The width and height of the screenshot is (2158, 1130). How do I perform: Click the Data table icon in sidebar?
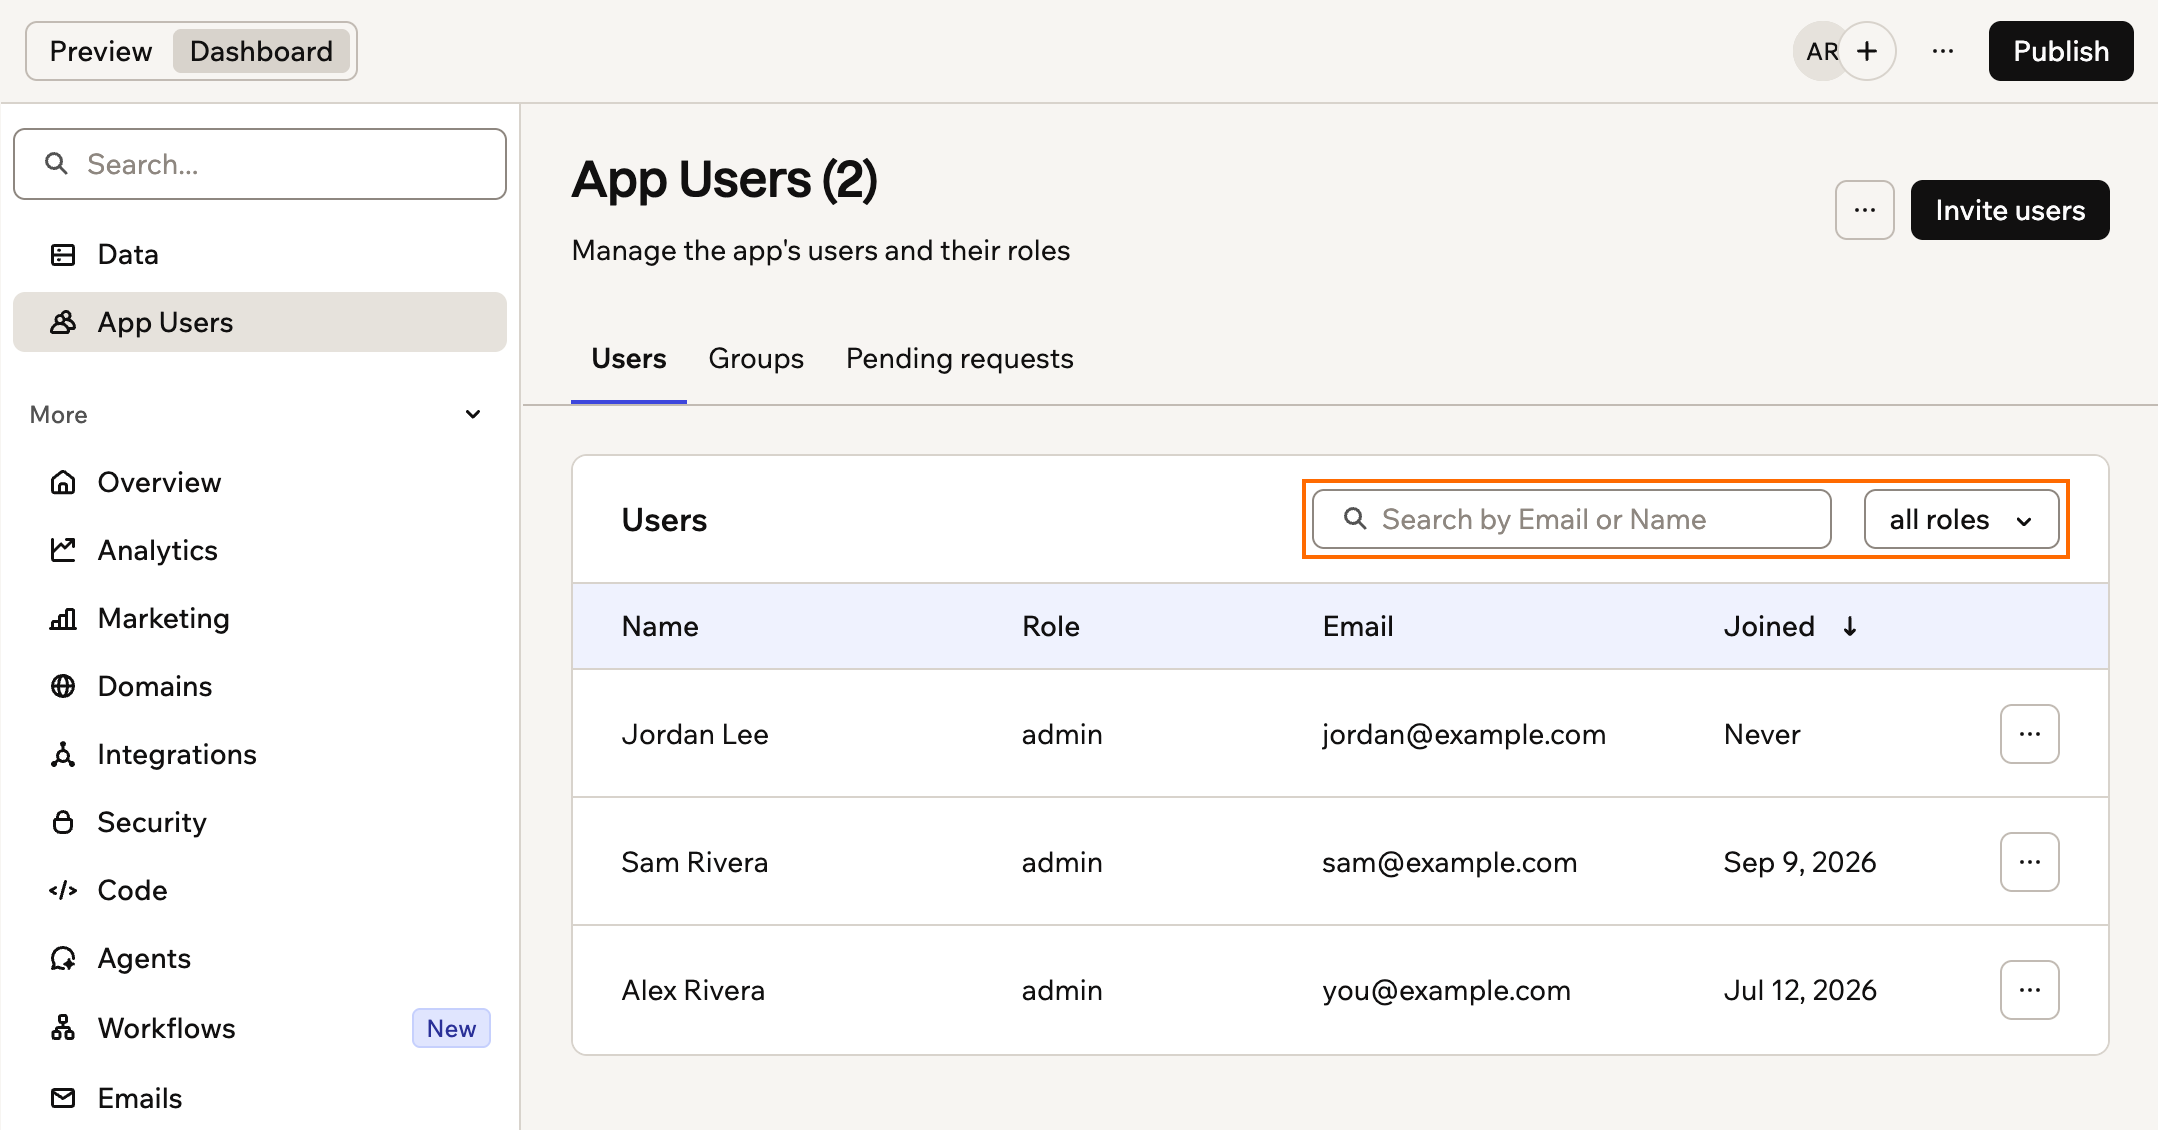point(63,255)
